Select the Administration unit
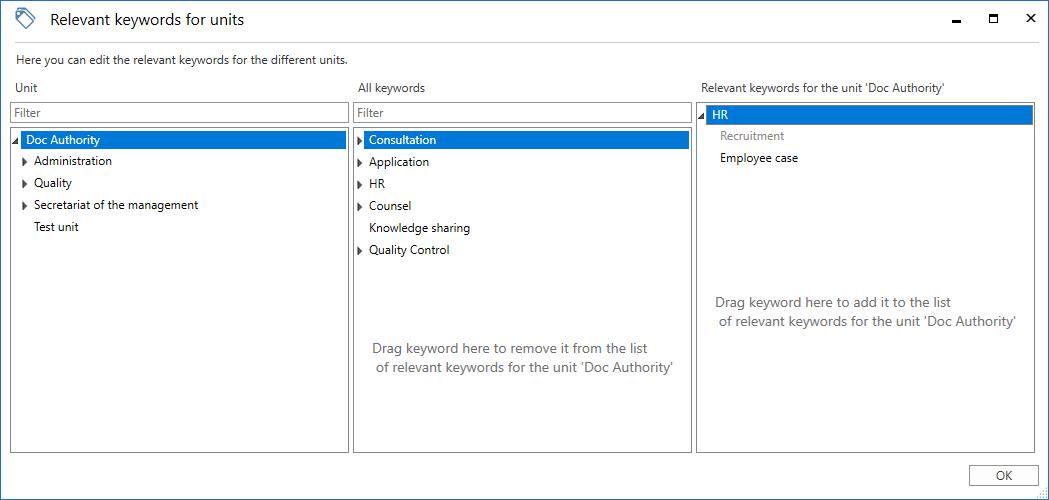This screenshot has width=1049, height=500. (73, 161)
